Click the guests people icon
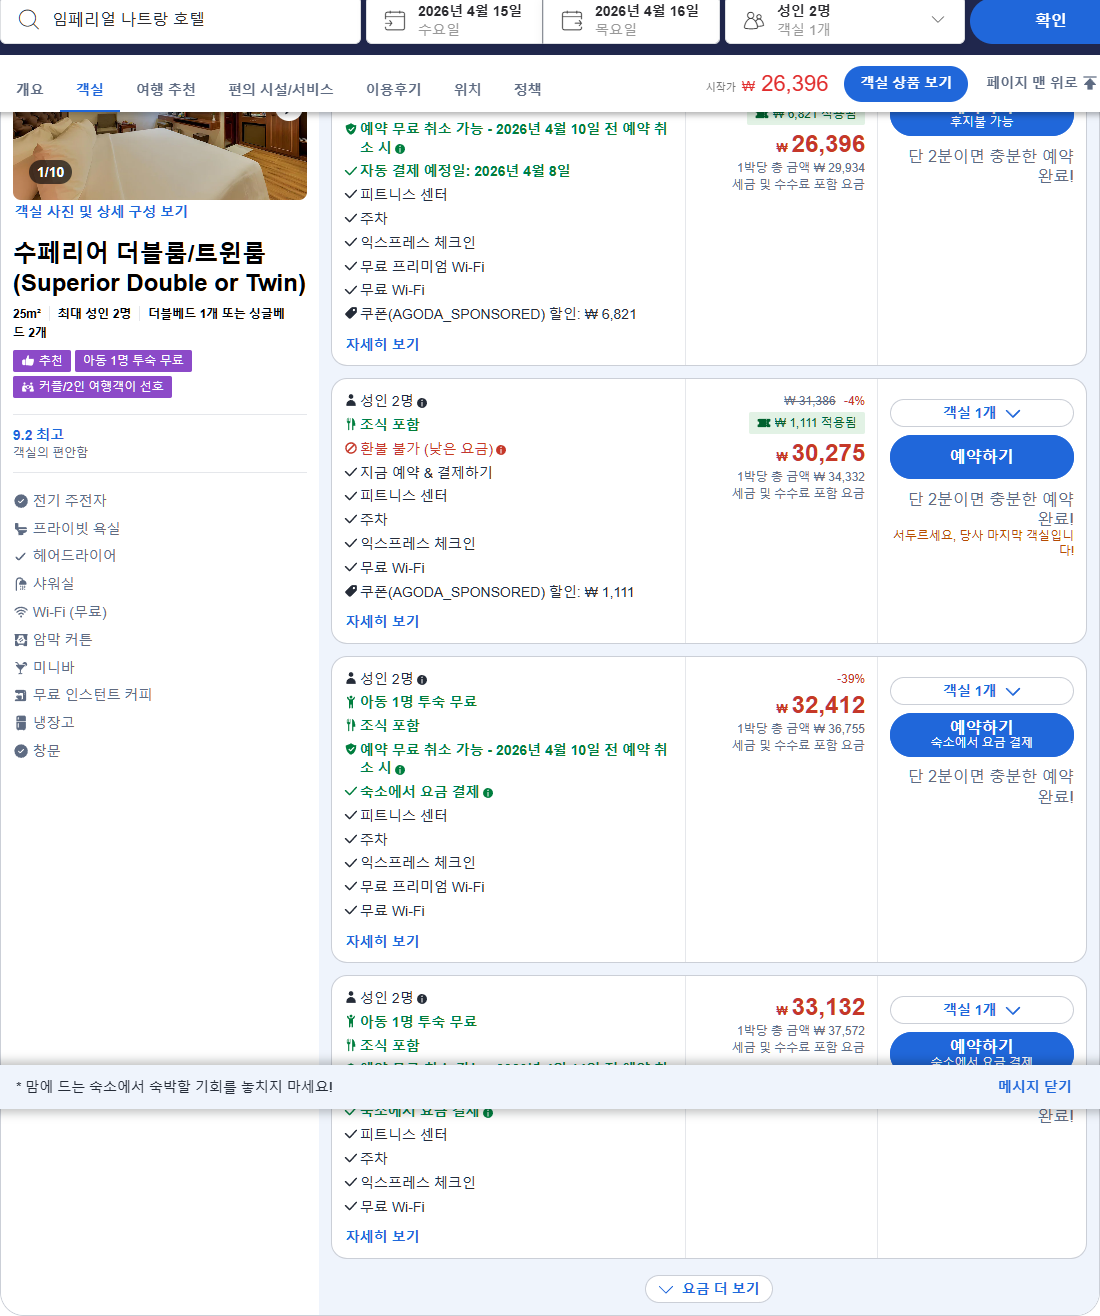 pos(754,20)
